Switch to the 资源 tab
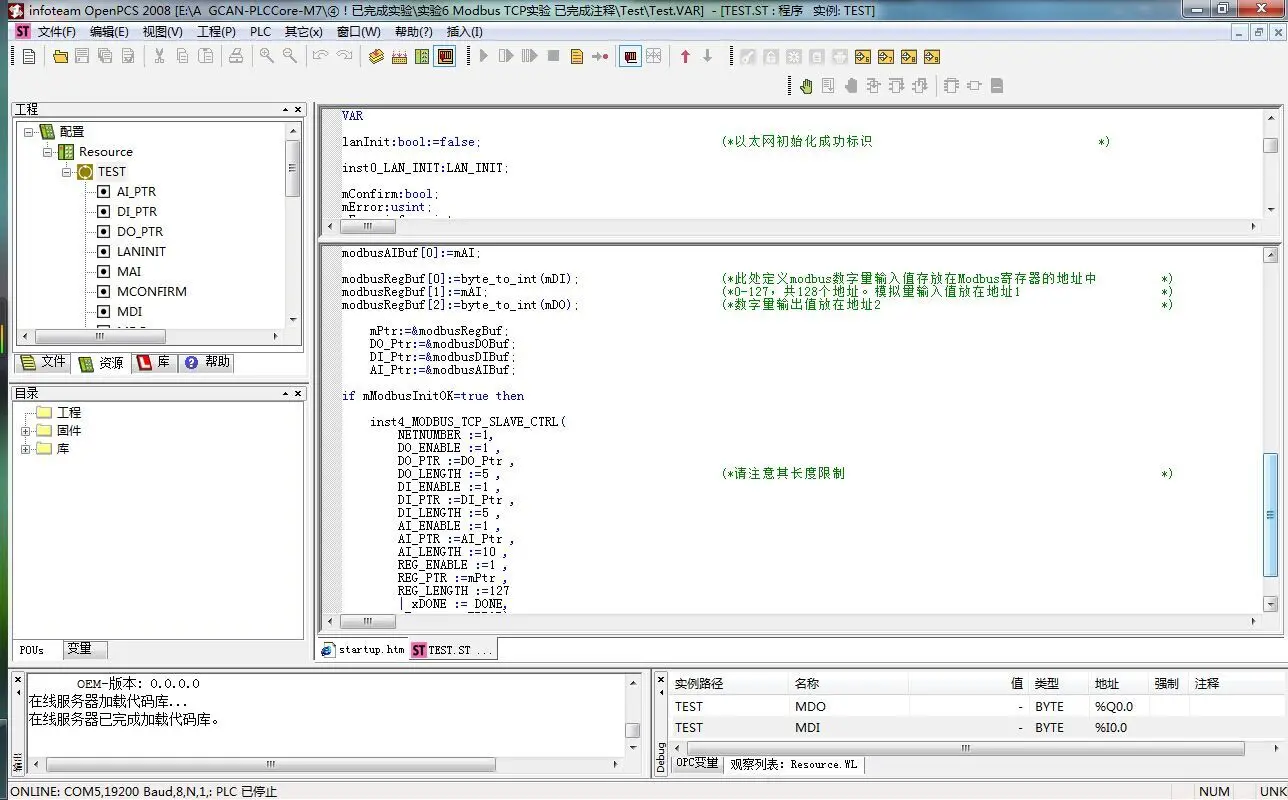This screenshot has height=800, width=1288. [102, 363]
